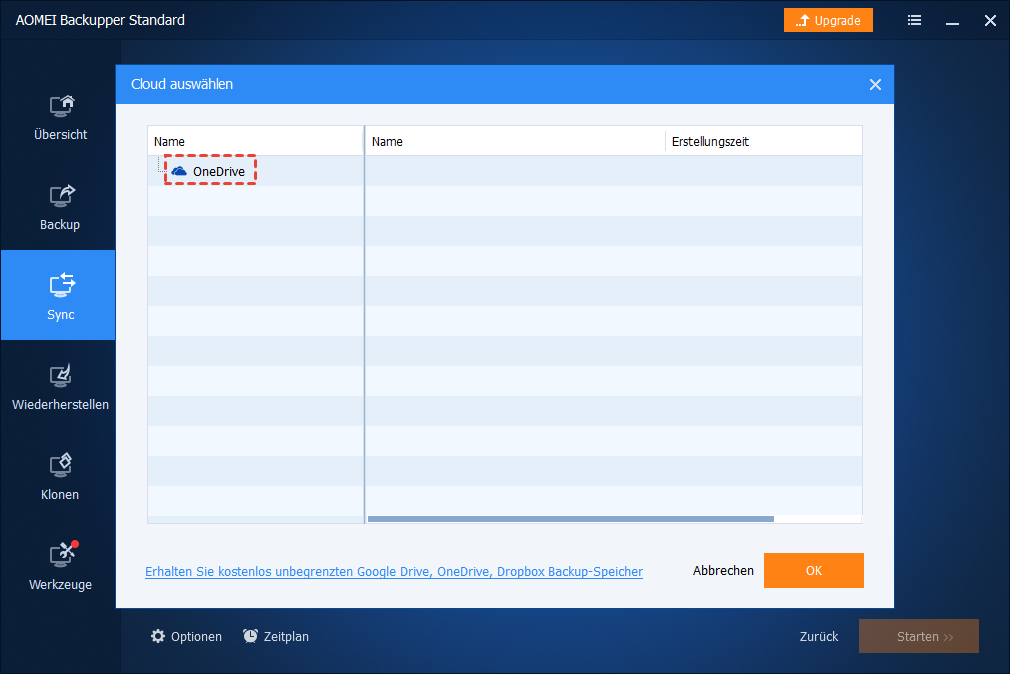Screen dimensions: 1010x674
Task: Sort by Erstellungszeit column header
Action: [763, 141]
